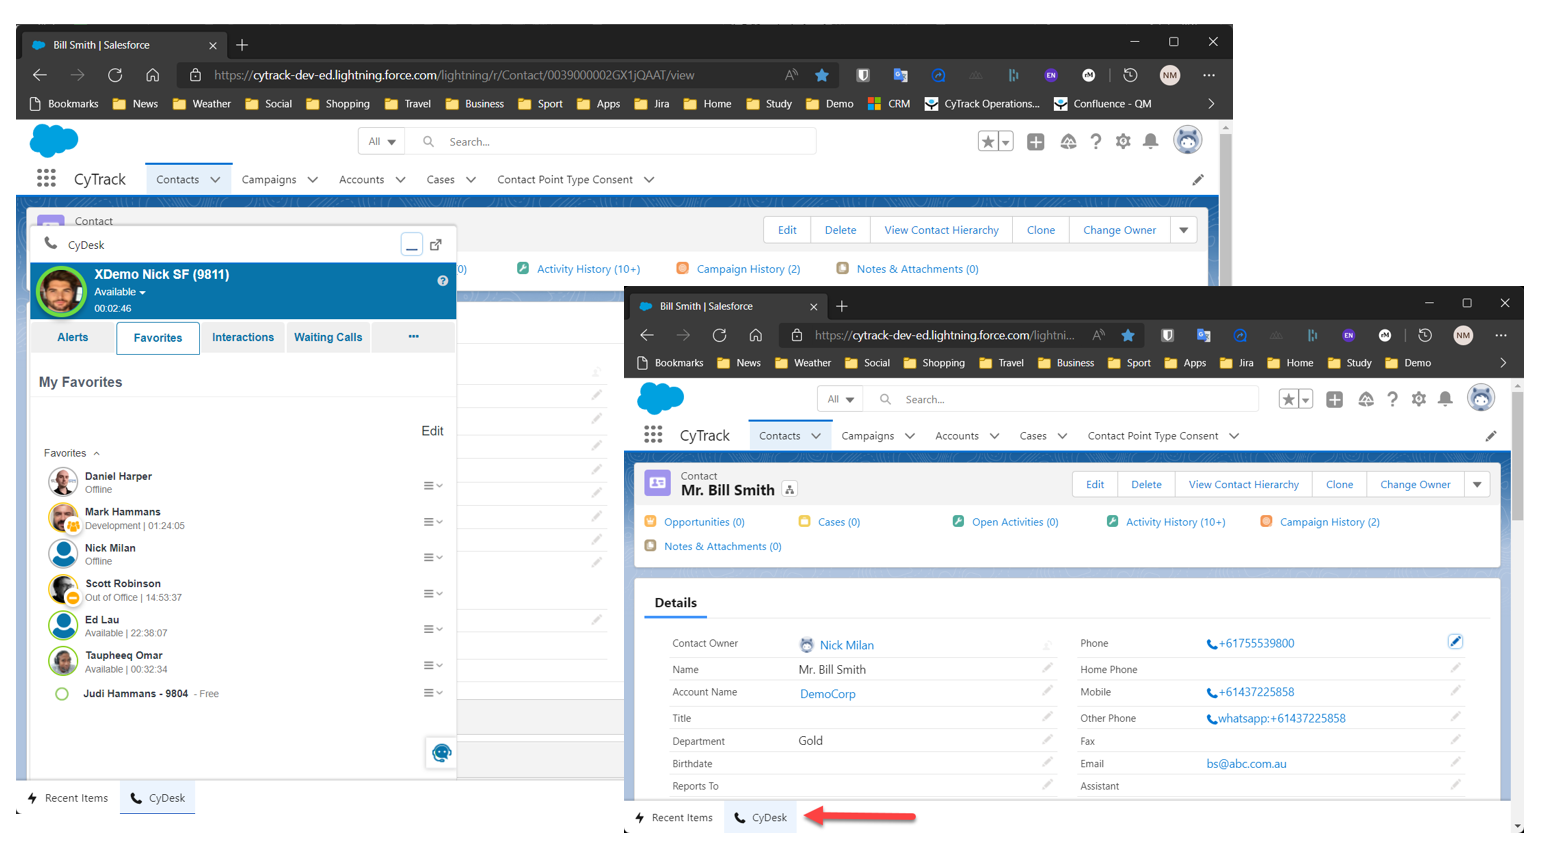This screenshot has height=856, width=1545.
Task: Open Cases tab in front window
Action: click(1033, 436)
